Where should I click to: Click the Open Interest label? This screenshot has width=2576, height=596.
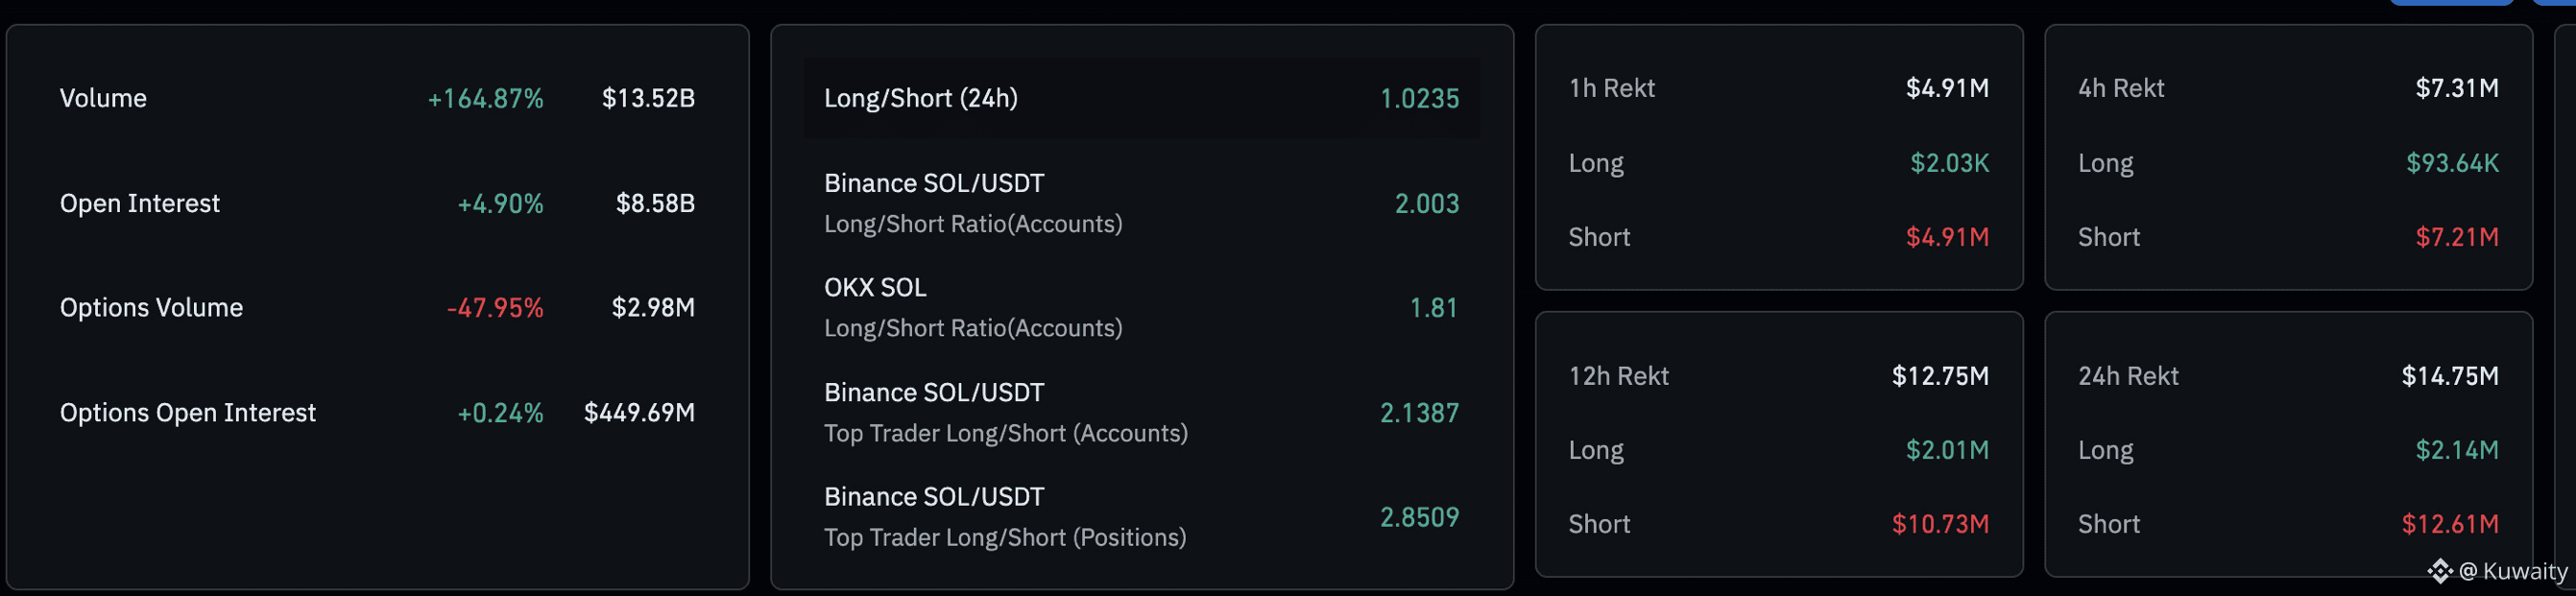tap(139, 203)
